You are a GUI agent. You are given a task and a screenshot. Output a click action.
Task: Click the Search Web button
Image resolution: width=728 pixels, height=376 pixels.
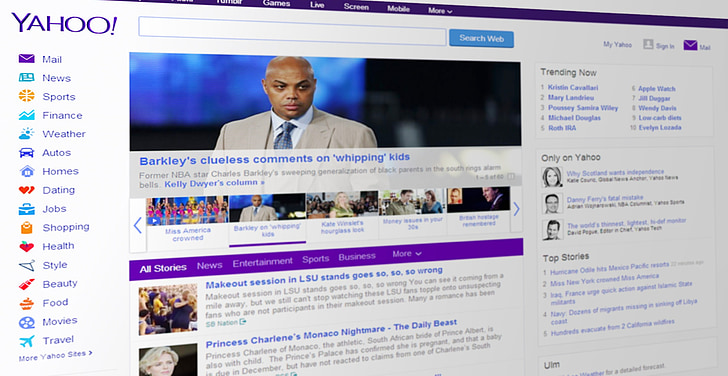click(481, 39)
